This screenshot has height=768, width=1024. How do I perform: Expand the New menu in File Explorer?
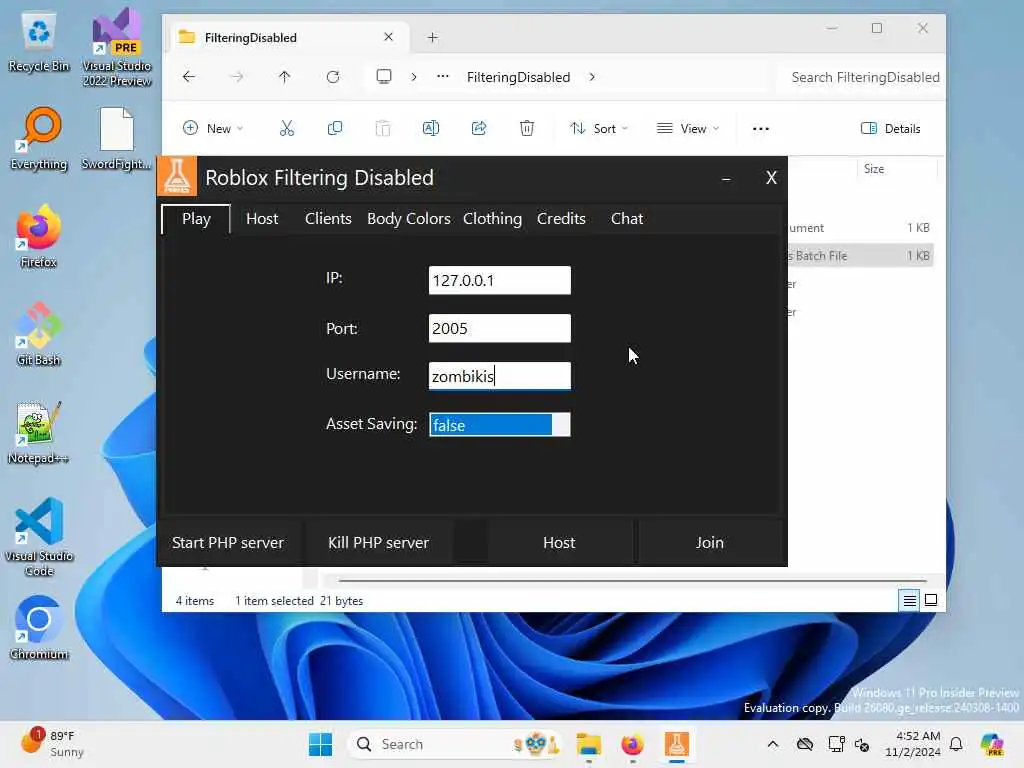[213, 129]
